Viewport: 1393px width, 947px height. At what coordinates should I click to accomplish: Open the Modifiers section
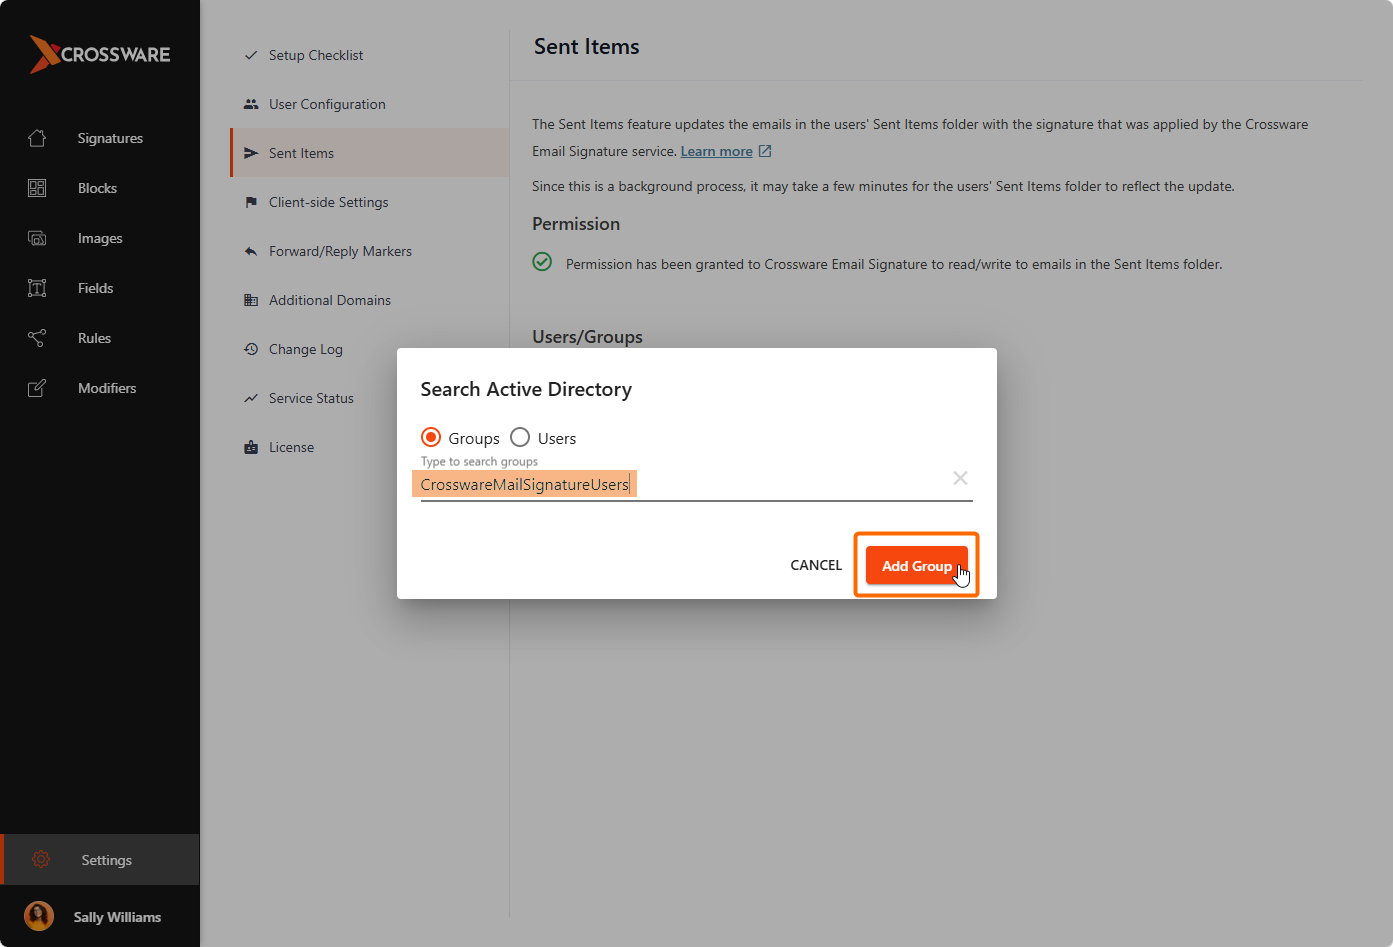(107, 388)
